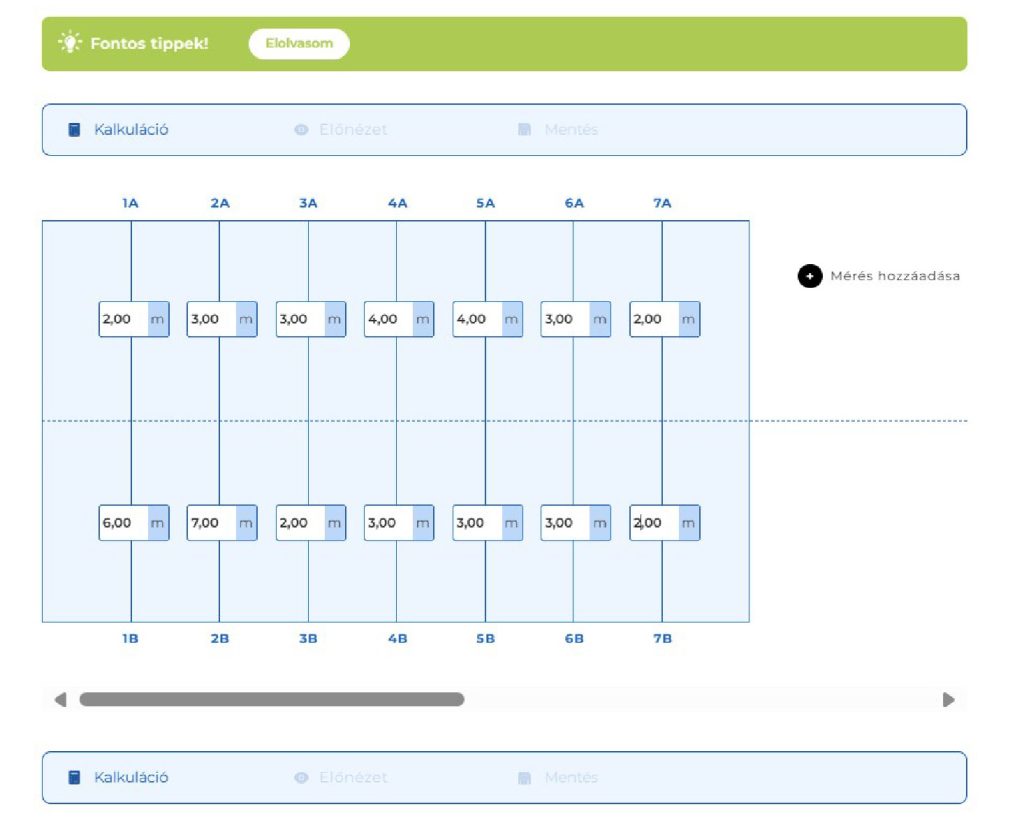The image size is (1024, 823).
Task: Select the bottom Mentés tab label
Action: [571, 777]
